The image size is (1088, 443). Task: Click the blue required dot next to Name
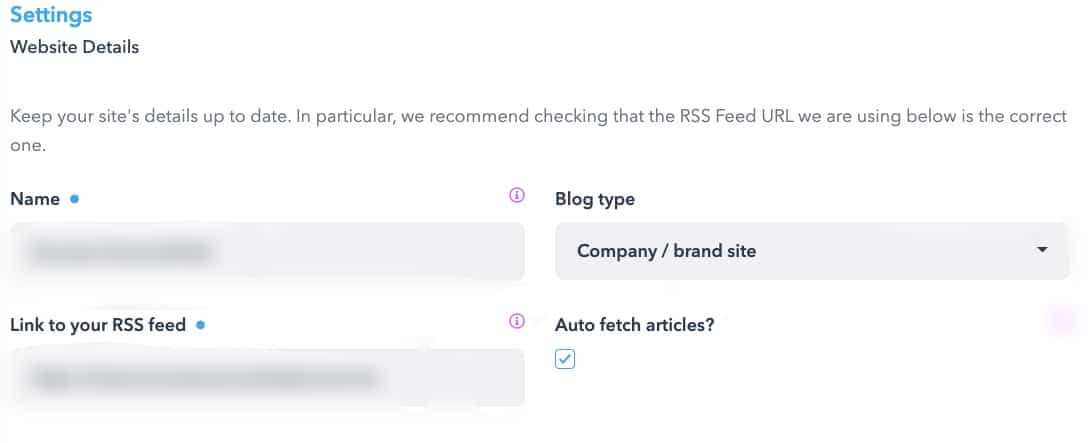tap(74, 199)
